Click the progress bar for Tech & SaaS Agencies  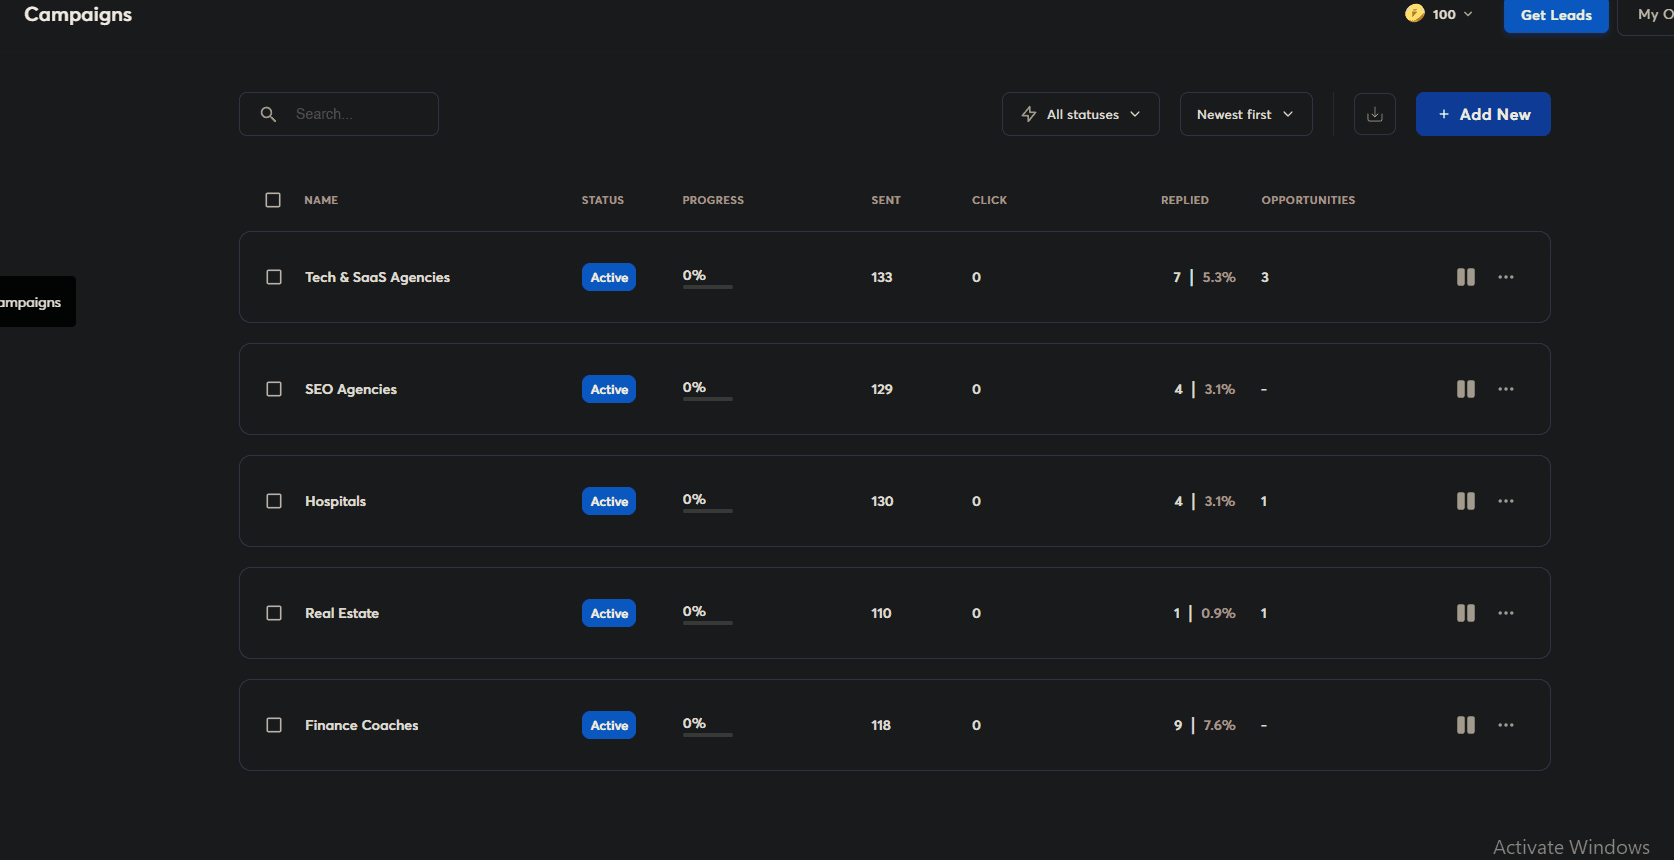[708, 287]
